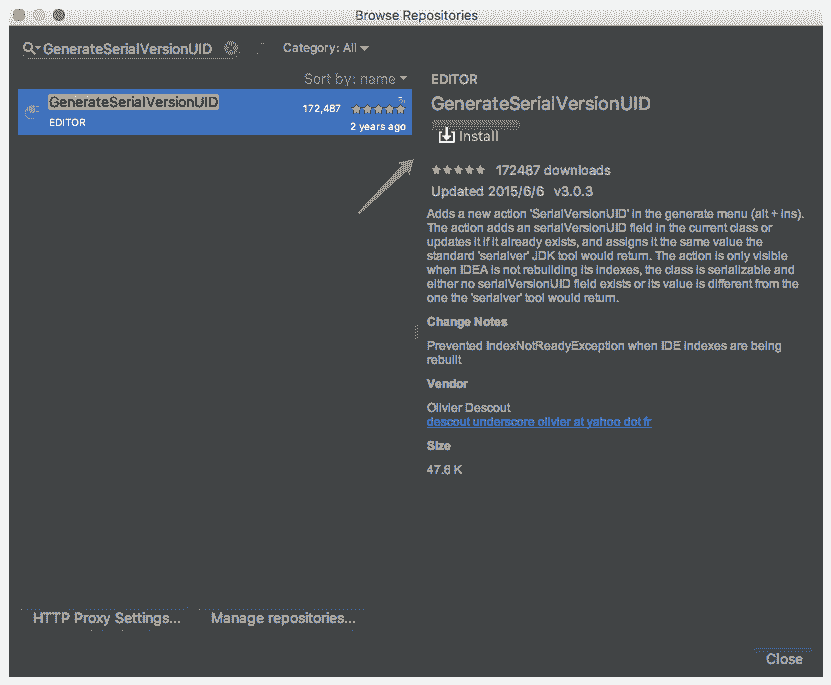Expand the Category: All dropdown
This screenshot has height=685, width=831.
click(x=326, y=48)
